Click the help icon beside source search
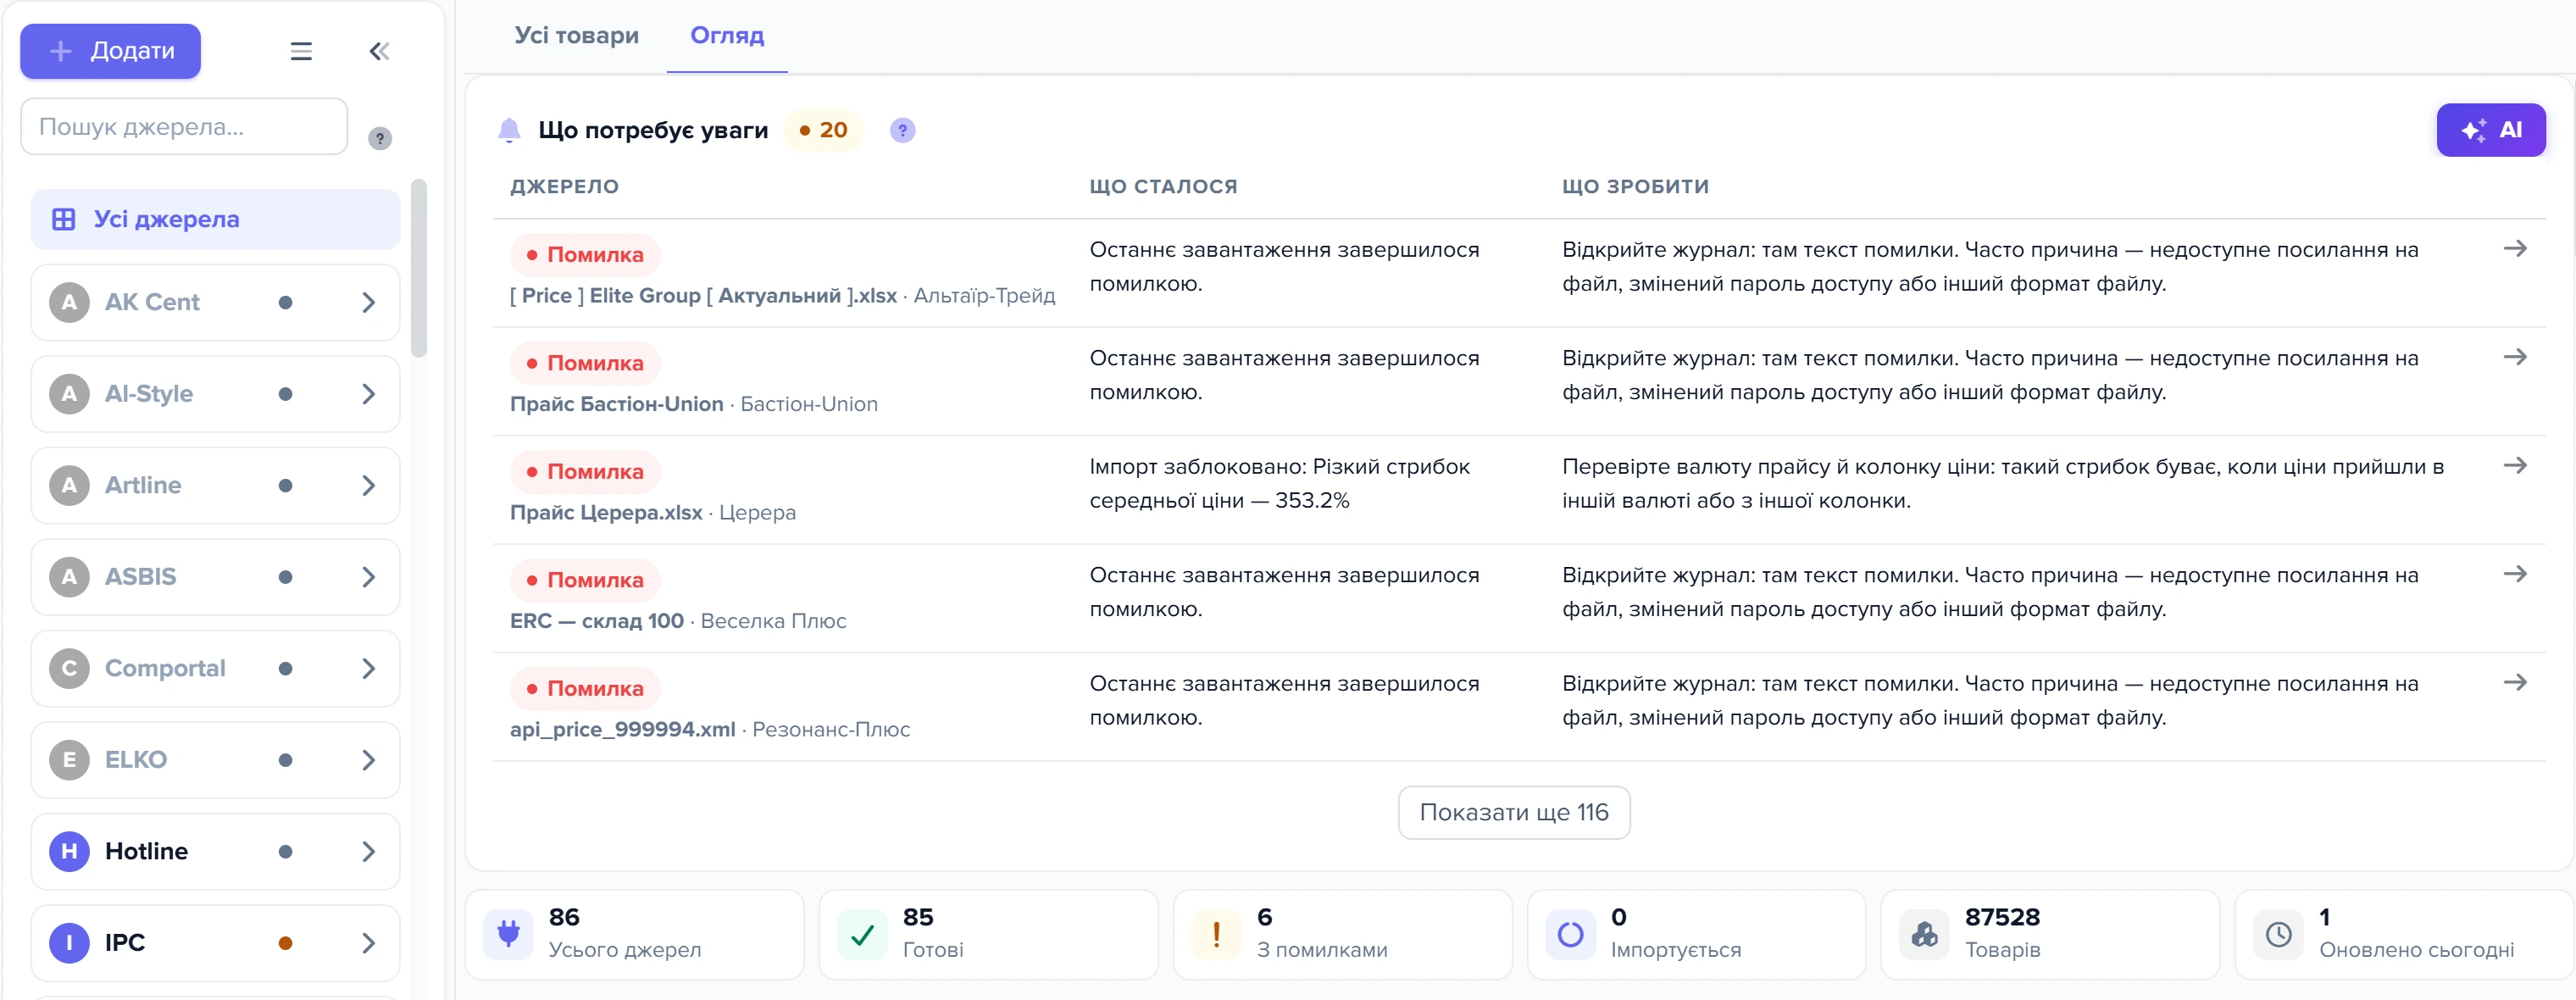Viewport: 2576px width, 1000px height. pos(380,139)
